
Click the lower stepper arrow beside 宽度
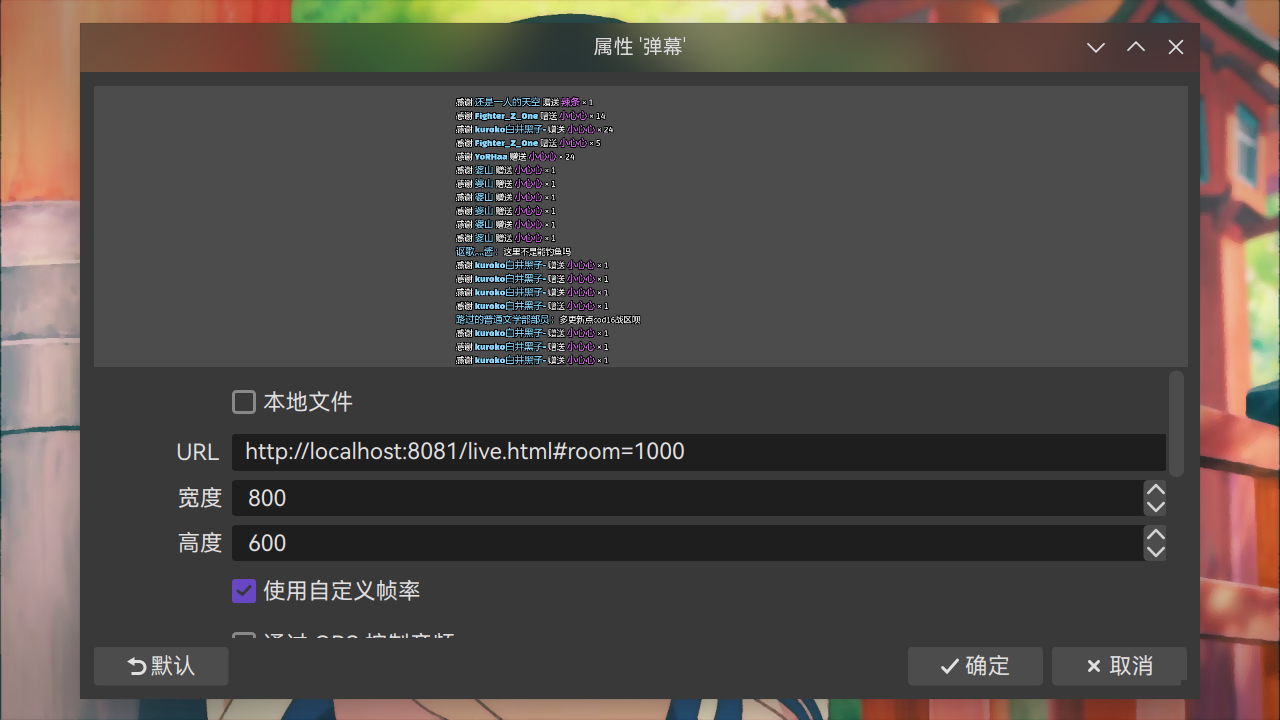point(1155,507)
